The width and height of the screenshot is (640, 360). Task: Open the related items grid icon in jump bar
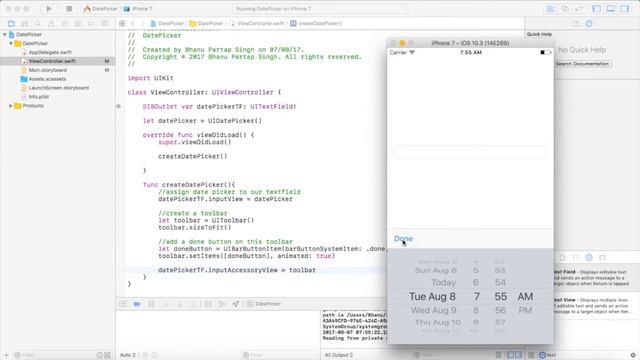point(122,24)
